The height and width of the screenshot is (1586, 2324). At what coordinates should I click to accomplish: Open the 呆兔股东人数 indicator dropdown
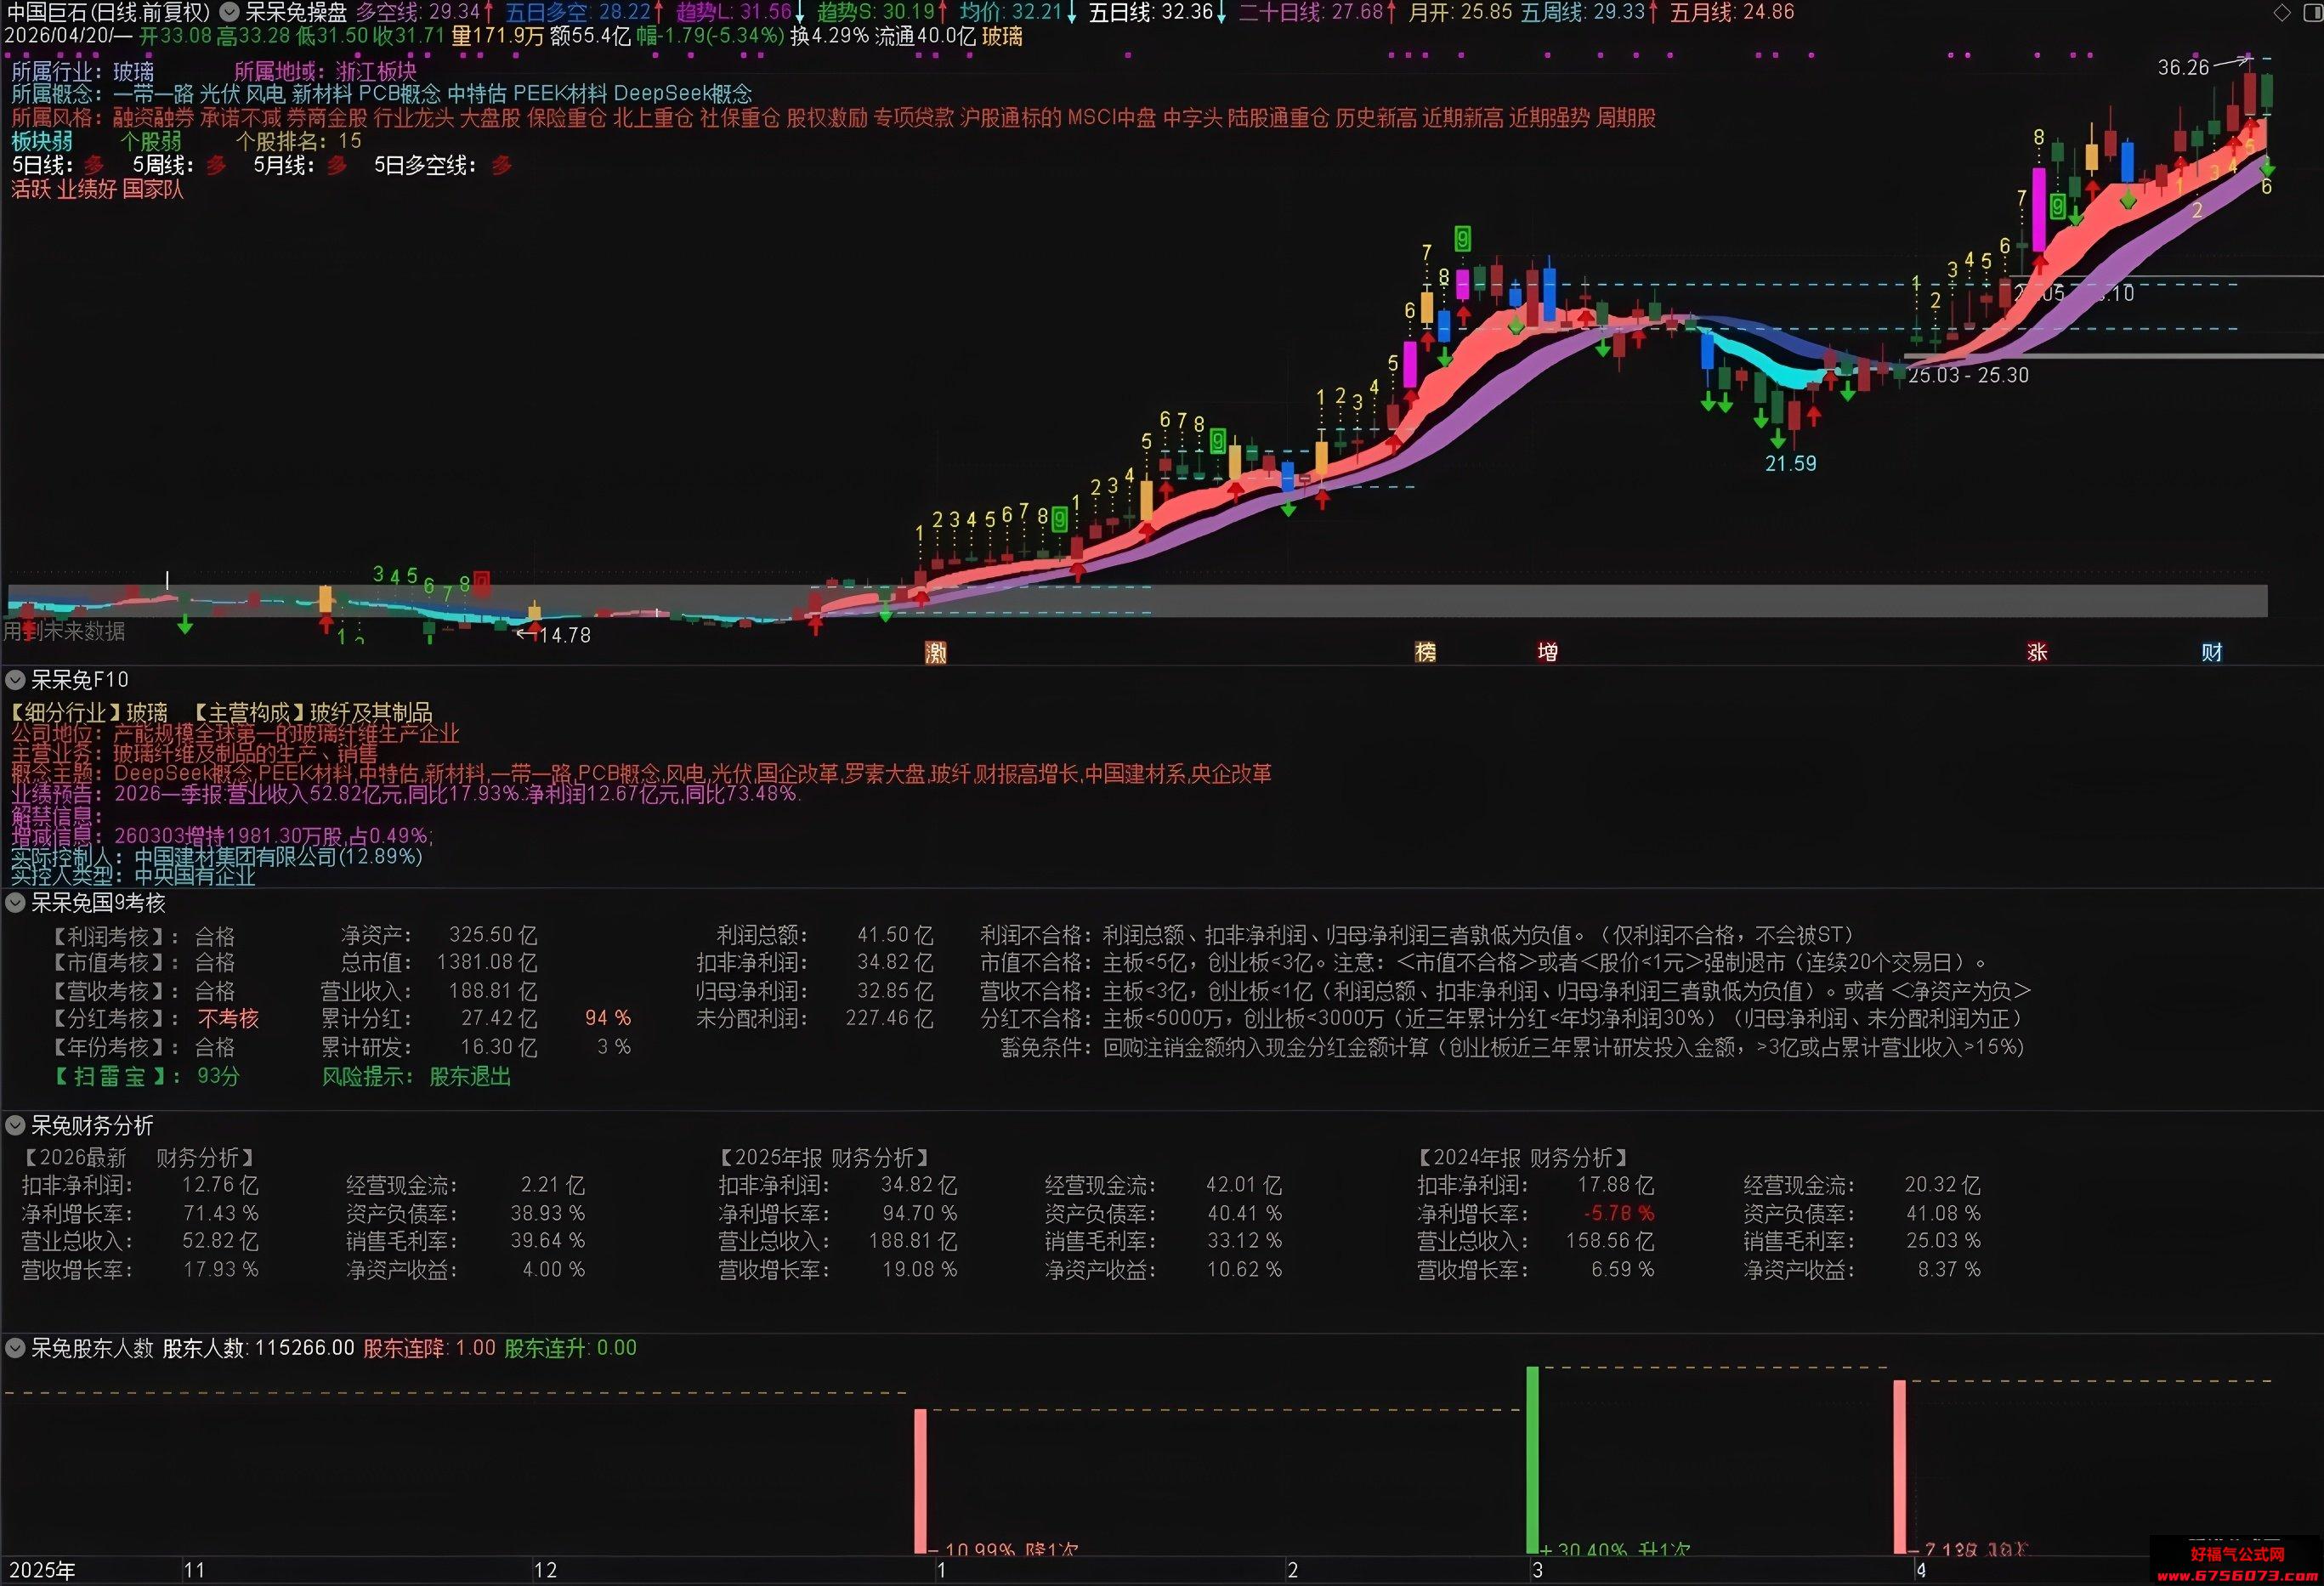[15, 1348]
